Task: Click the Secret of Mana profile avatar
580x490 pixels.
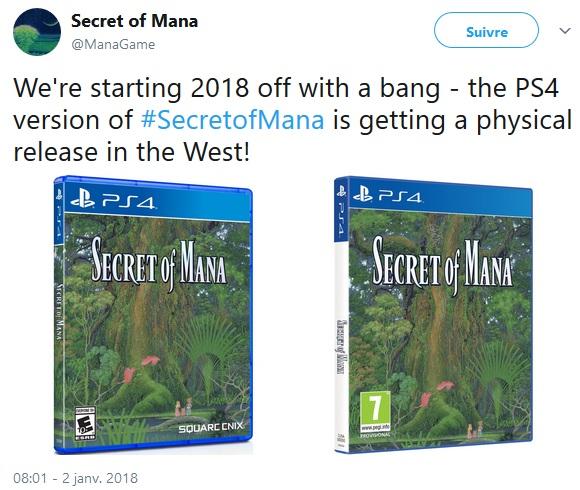Action: (x=37, y=32)
